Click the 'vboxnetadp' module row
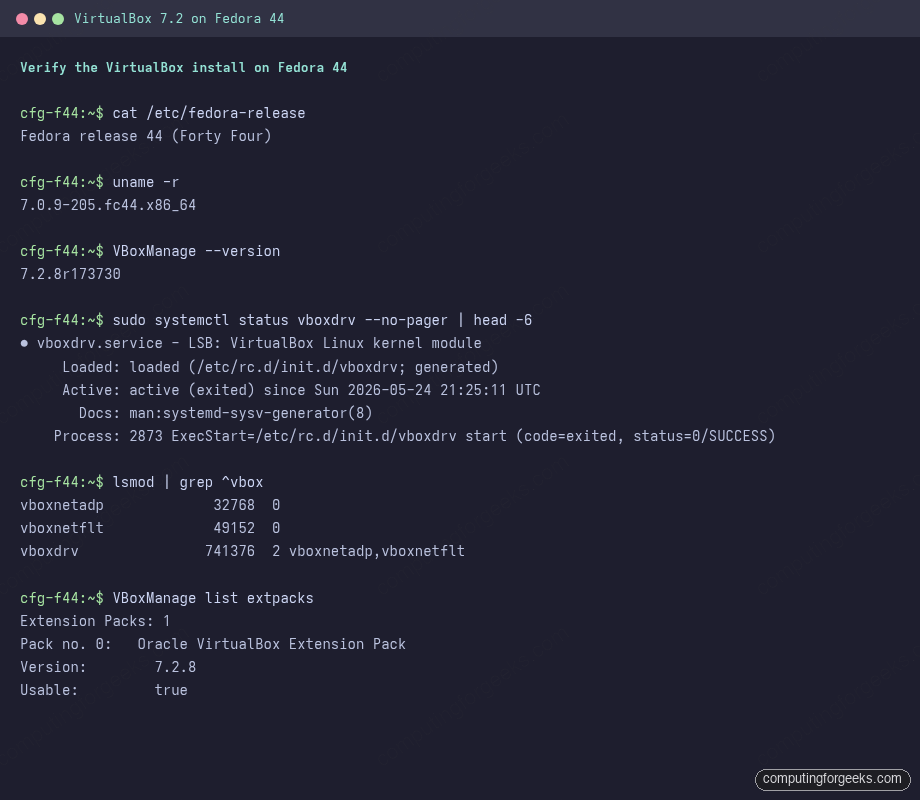This screenshot has width=920, height=800. (150, 505)
